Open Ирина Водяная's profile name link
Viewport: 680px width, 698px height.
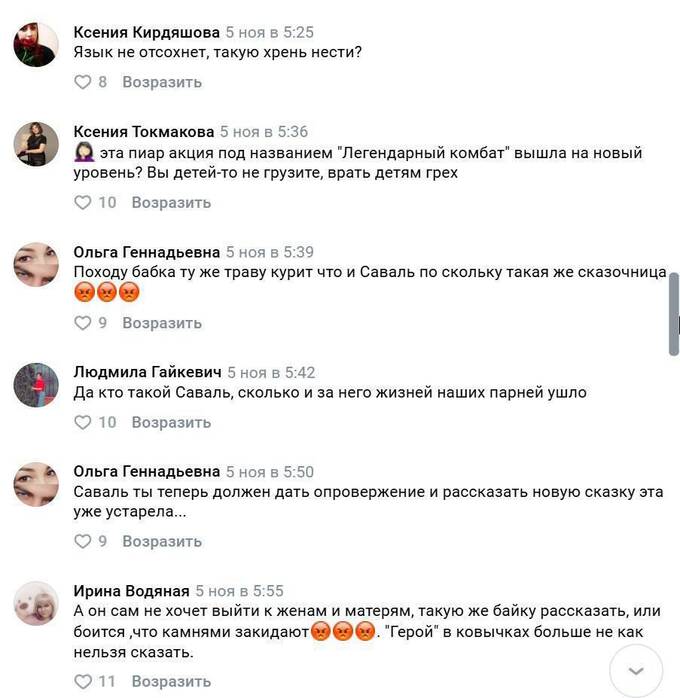point(131,591)
